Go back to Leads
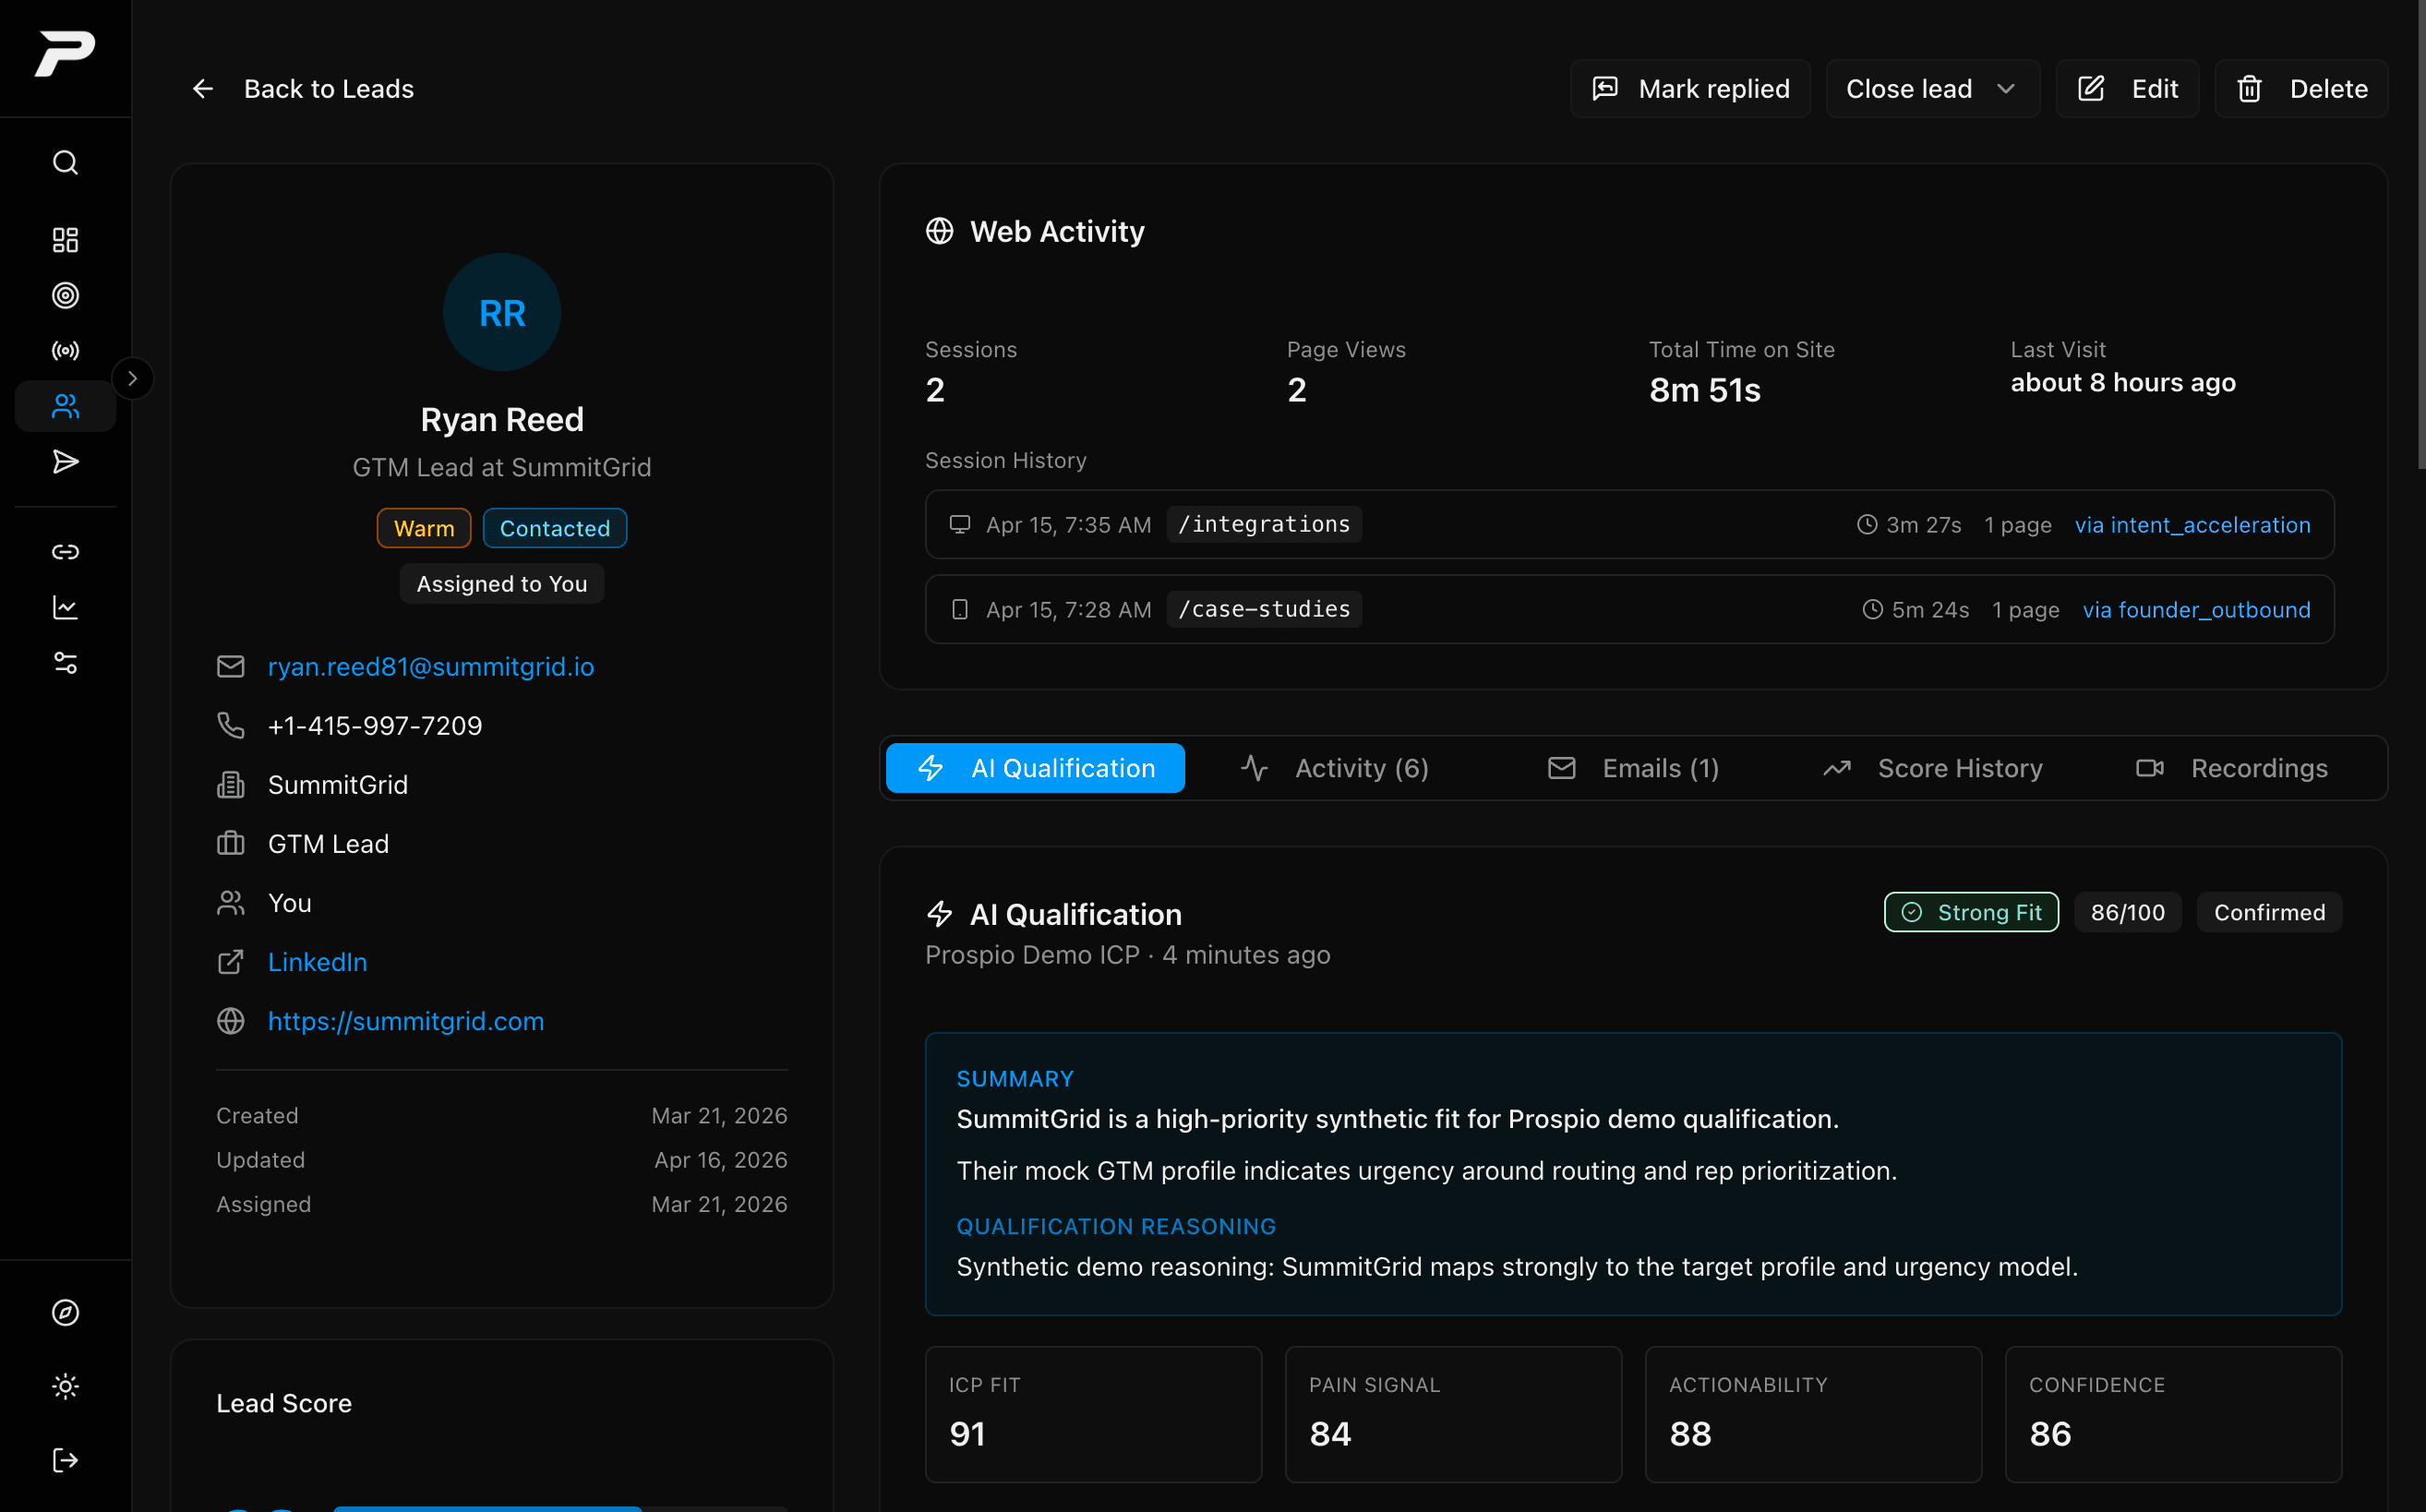This screenshot has width=2426, height=1512. [302, 89]
